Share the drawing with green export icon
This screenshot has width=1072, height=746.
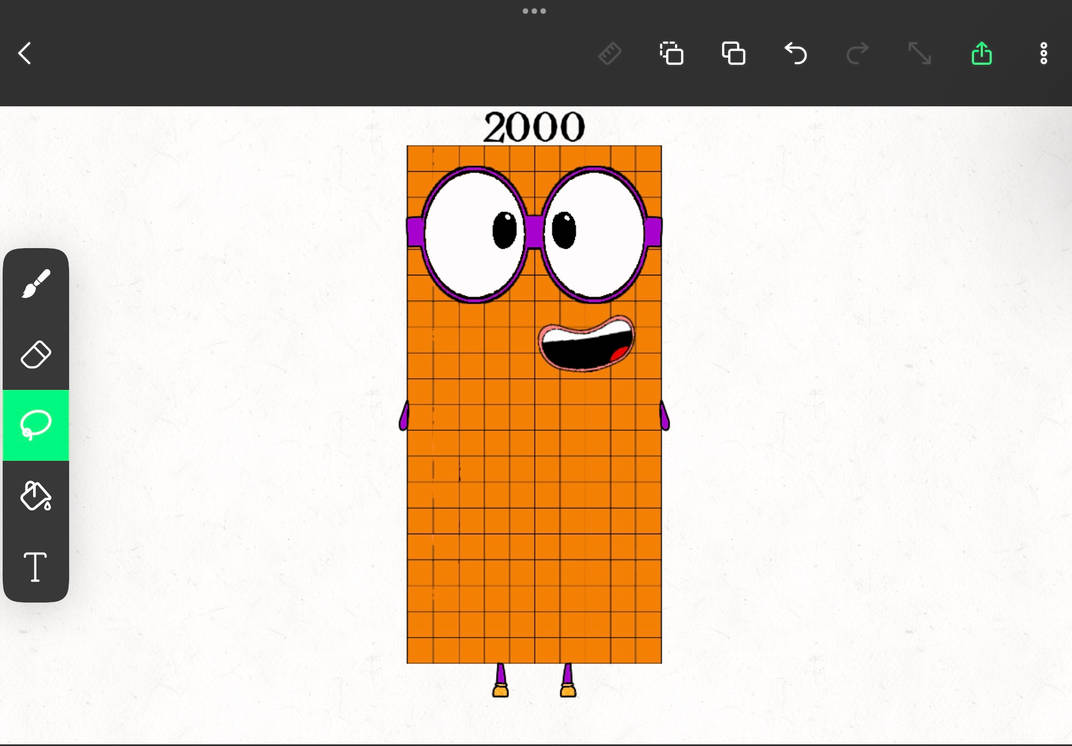982,53
